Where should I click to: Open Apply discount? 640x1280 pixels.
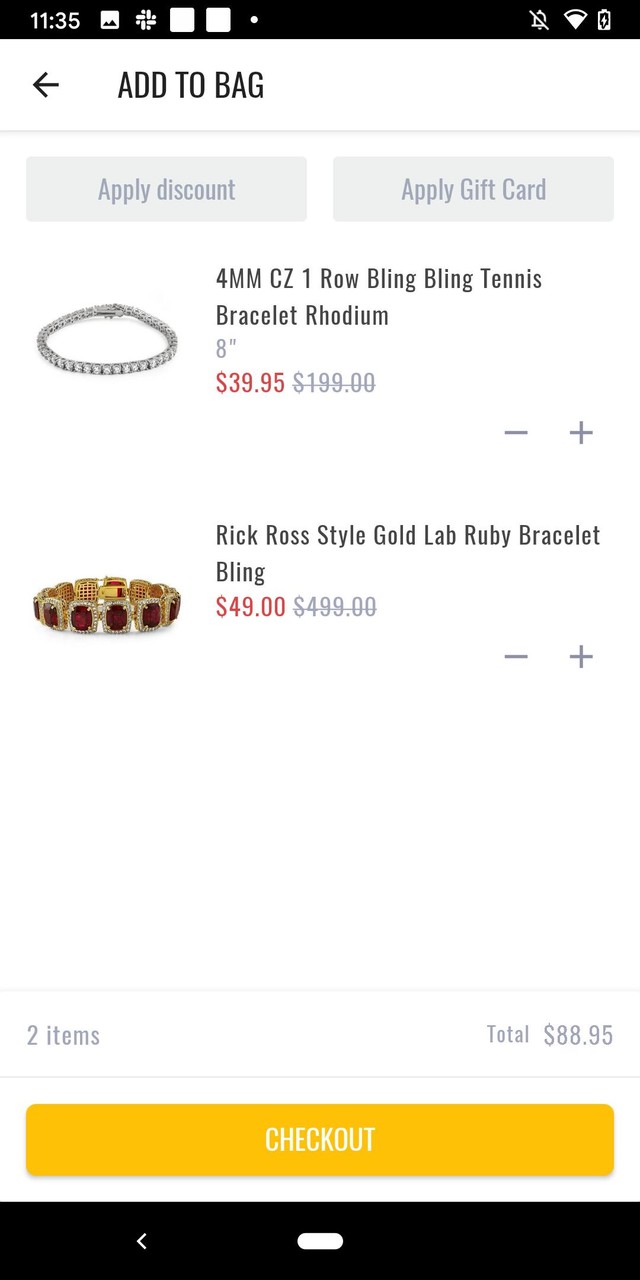tap(166, 189)
